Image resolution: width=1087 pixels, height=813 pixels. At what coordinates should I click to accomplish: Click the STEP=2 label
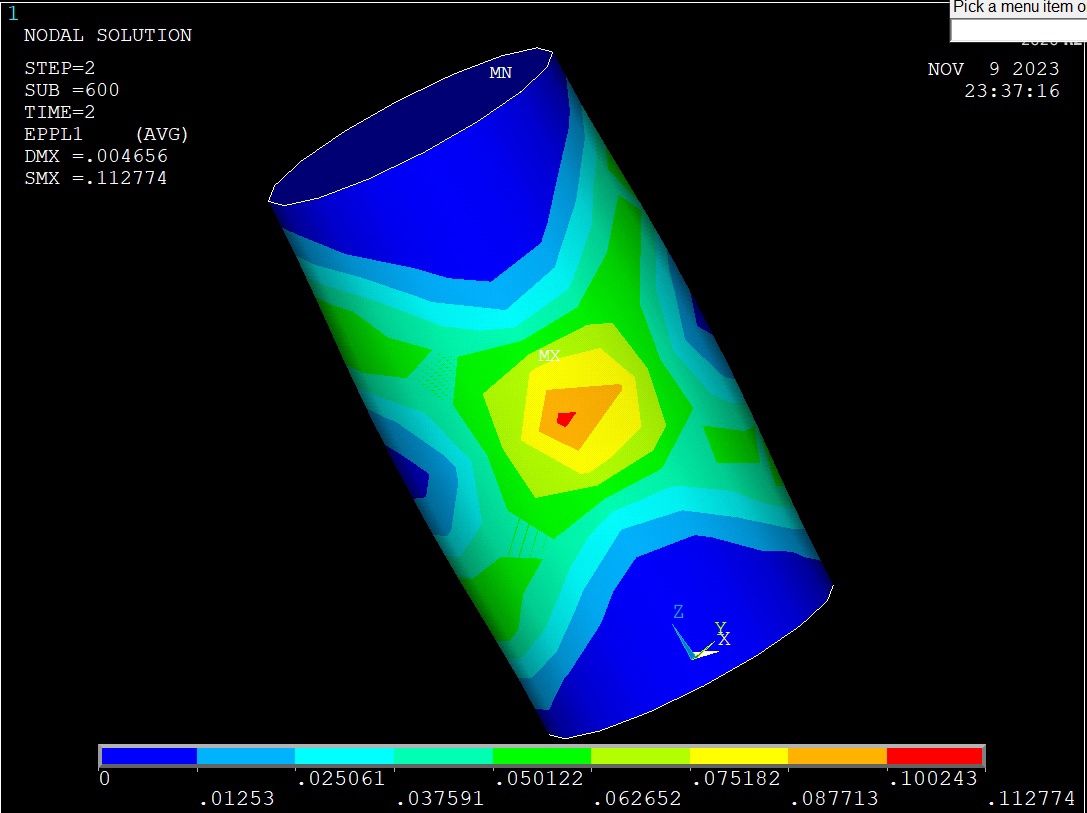[60, 69]
